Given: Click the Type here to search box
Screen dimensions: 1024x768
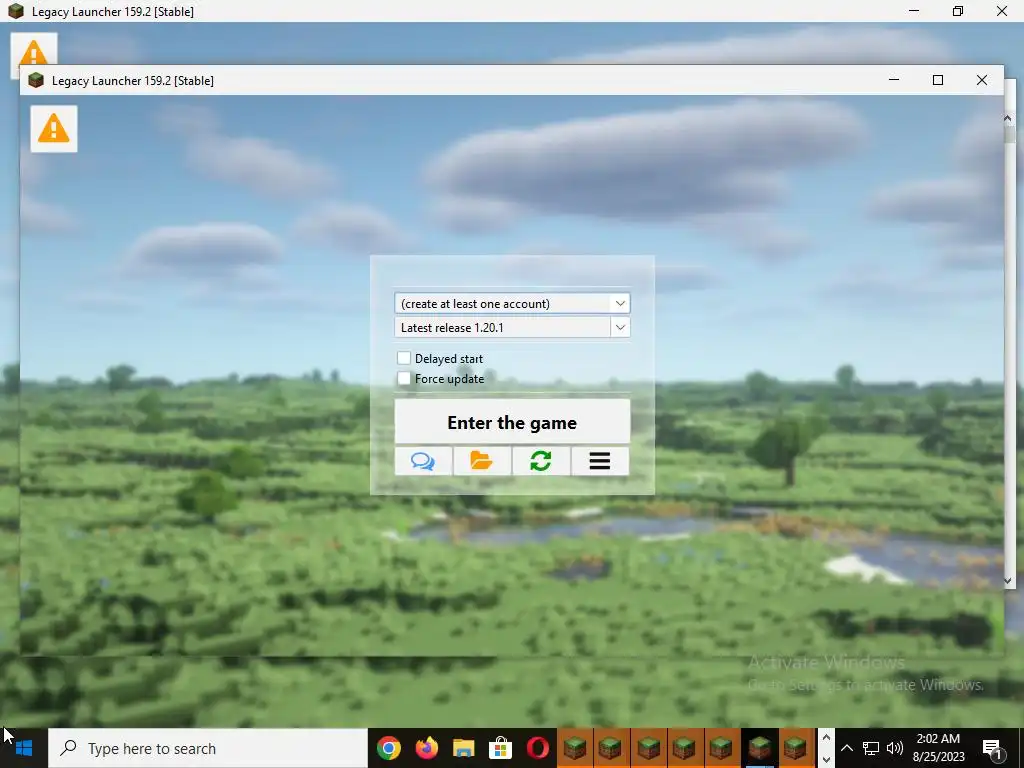Looking at the screenshot, I should (x=208, y=748).
